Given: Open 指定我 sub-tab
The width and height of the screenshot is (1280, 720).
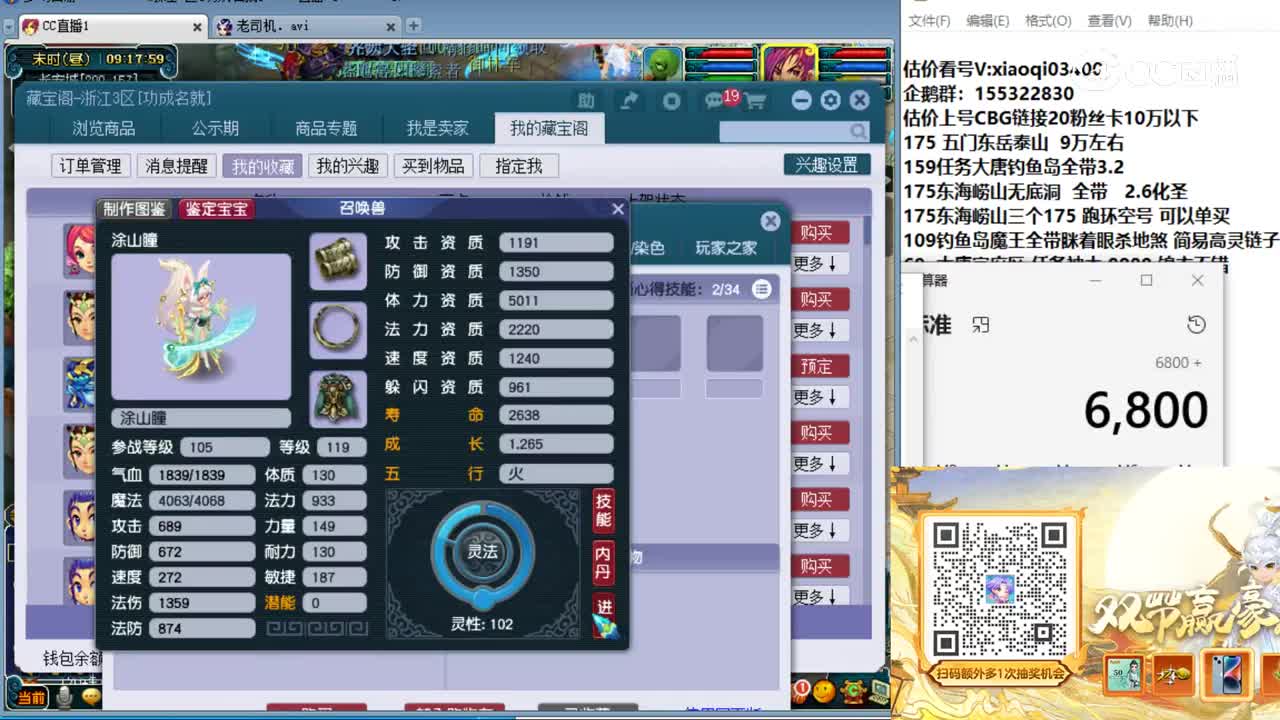Looking at the screenshot, I should point(518,166).
